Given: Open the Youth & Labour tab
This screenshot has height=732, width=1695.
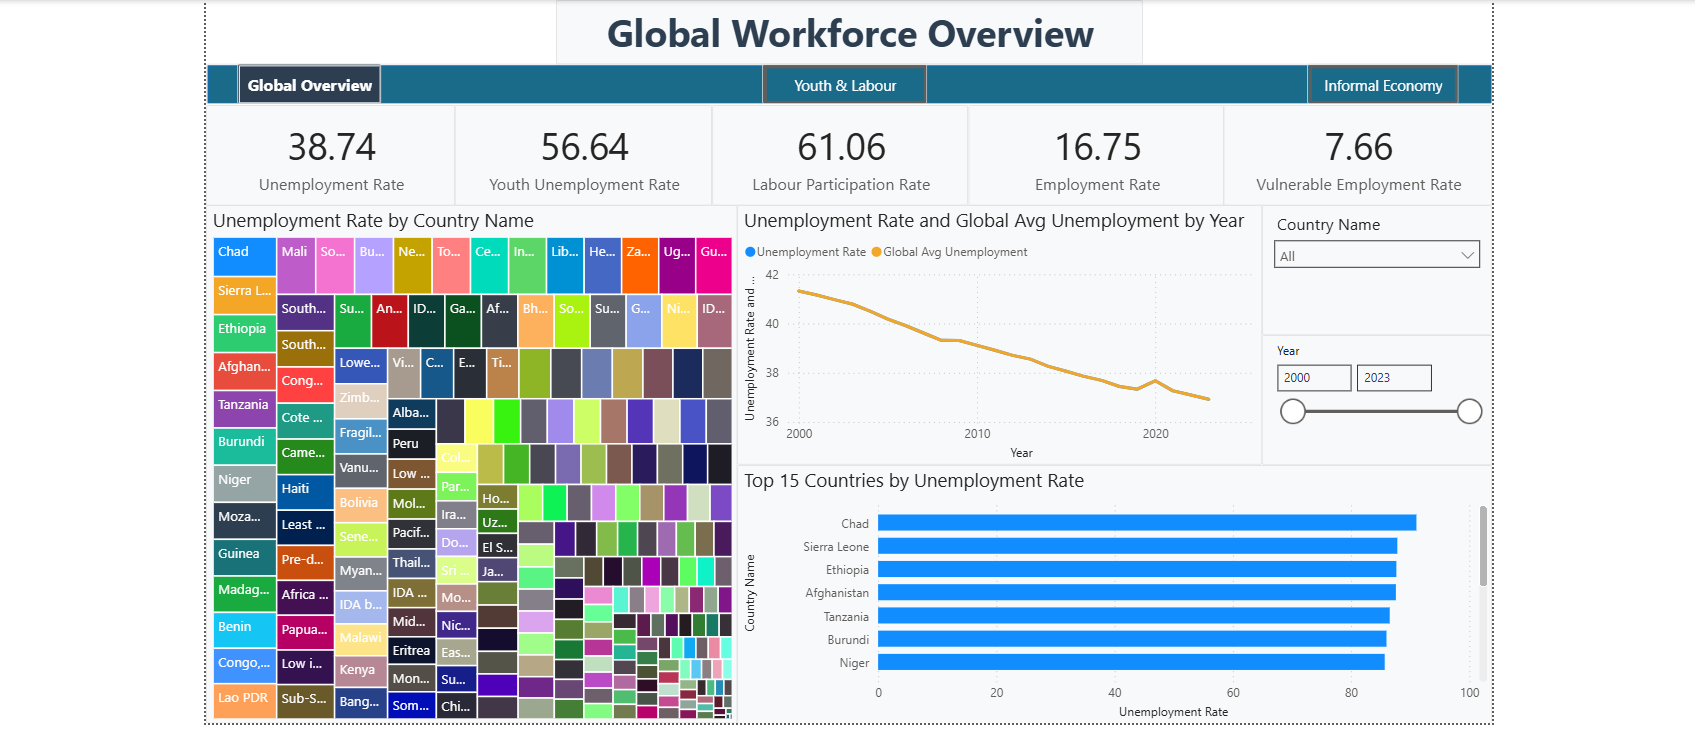Looking at the screenshot, I should [x=845, y=85].
